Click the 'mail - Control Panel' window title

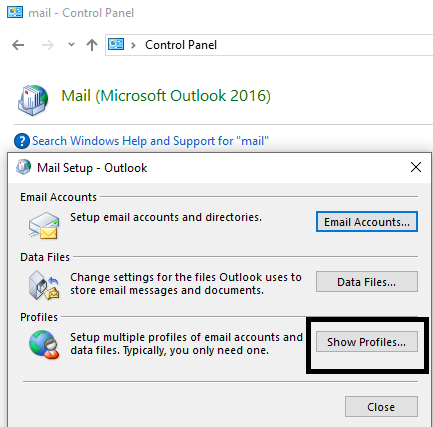coord(81,13)
